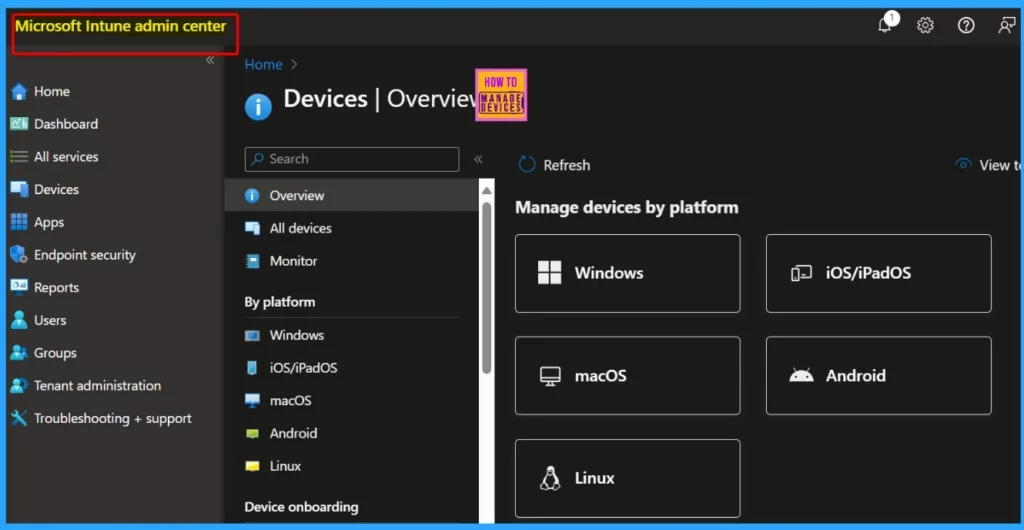Click the Windows logo on Windows card

point(550,273)
